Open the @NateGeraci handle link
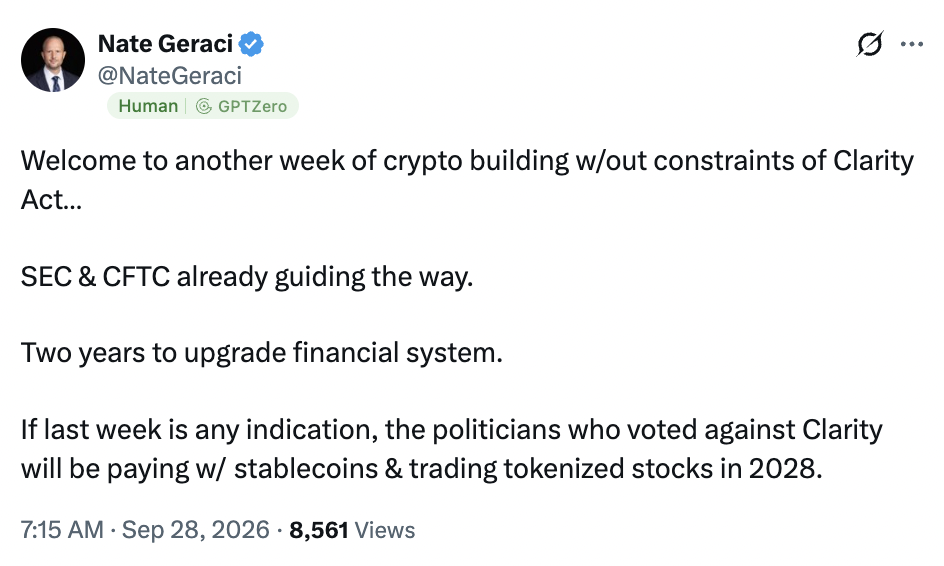944x566 pixels. tap(170, 76)
